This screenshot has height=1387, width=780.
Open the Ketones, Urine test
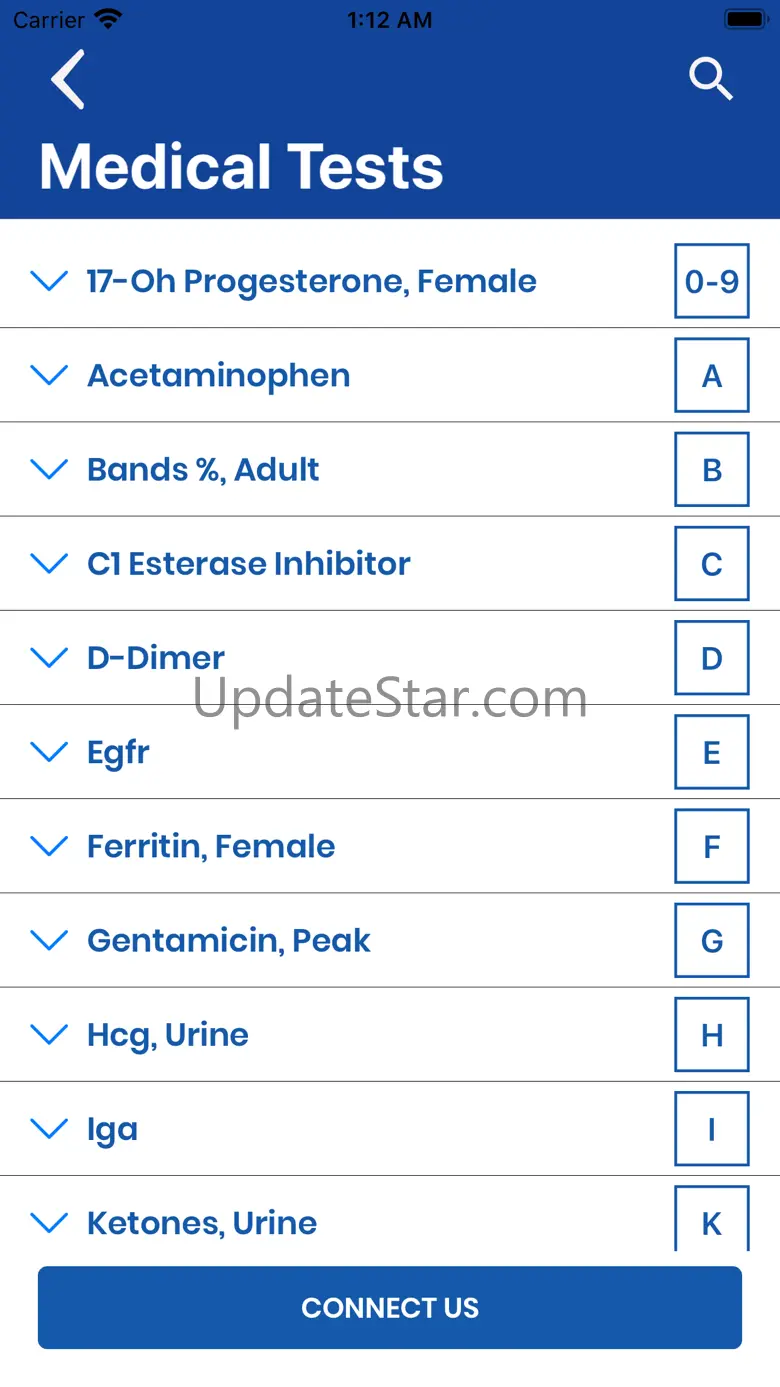202,1223
